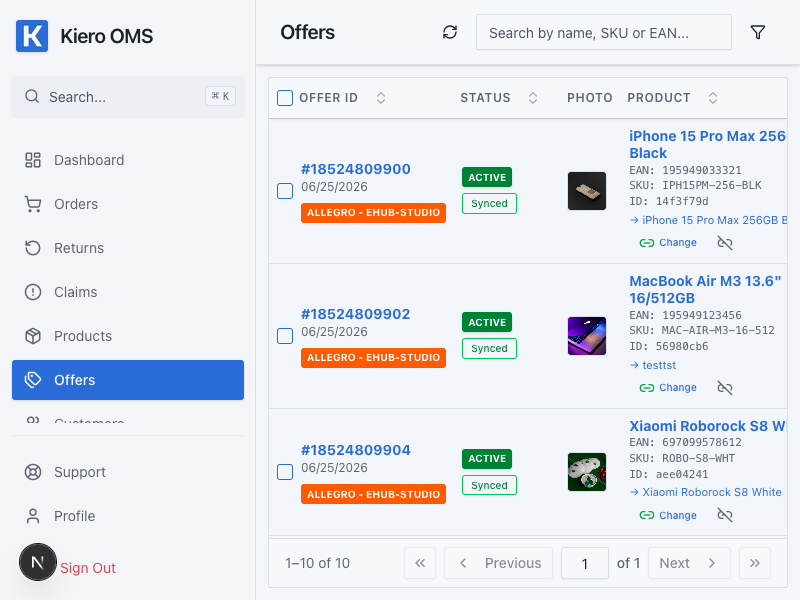The image size is (800, 600).
Task: Open offer #18524809902 link
Action: [x=356, y=314]
